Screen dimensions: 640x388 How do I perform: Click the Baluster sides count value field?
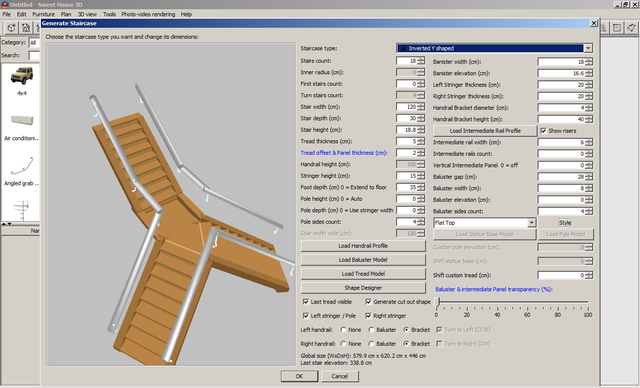click(561, 211)
